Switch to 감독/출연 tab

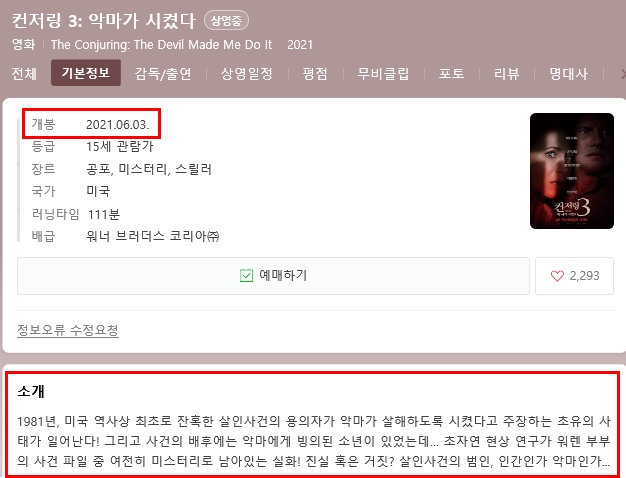tap(163, 73)
